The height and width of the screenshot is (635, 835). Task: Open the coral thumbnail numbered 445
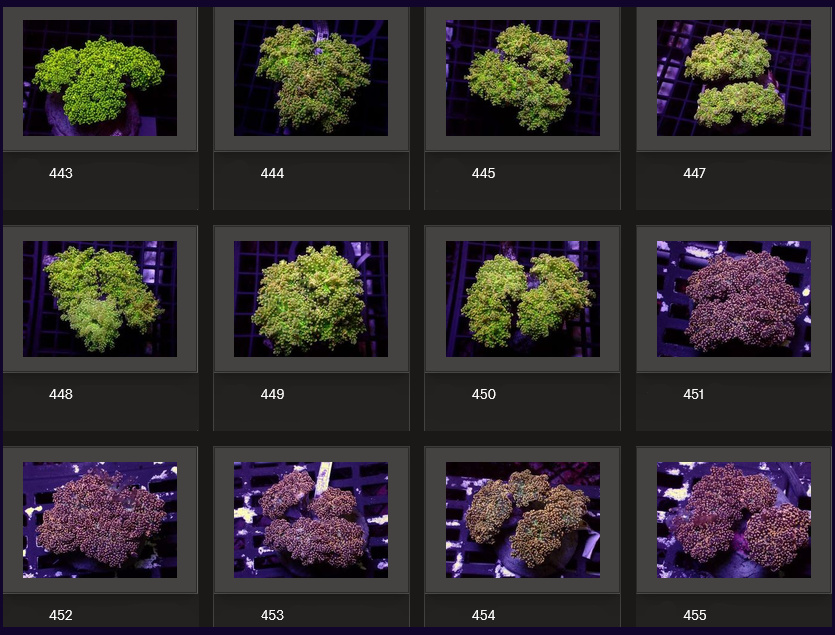523,78
